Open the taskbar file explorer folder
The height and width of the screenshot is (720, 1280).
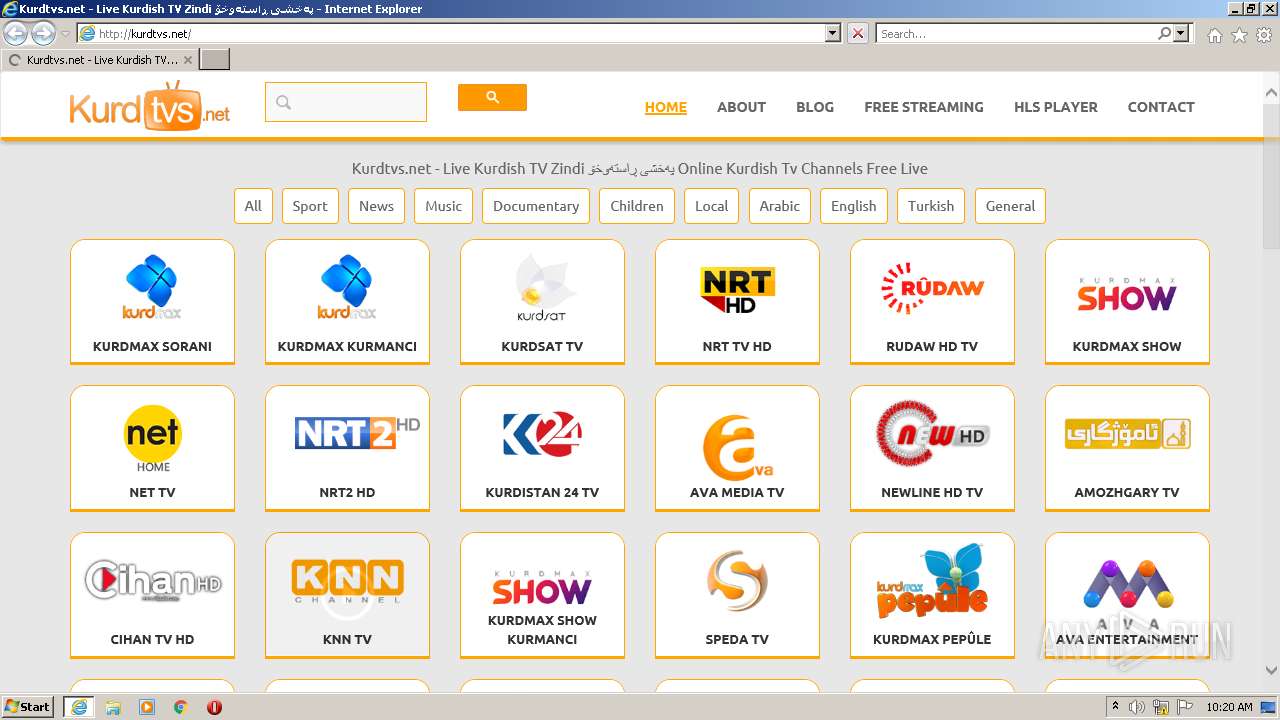pos(113,707)
